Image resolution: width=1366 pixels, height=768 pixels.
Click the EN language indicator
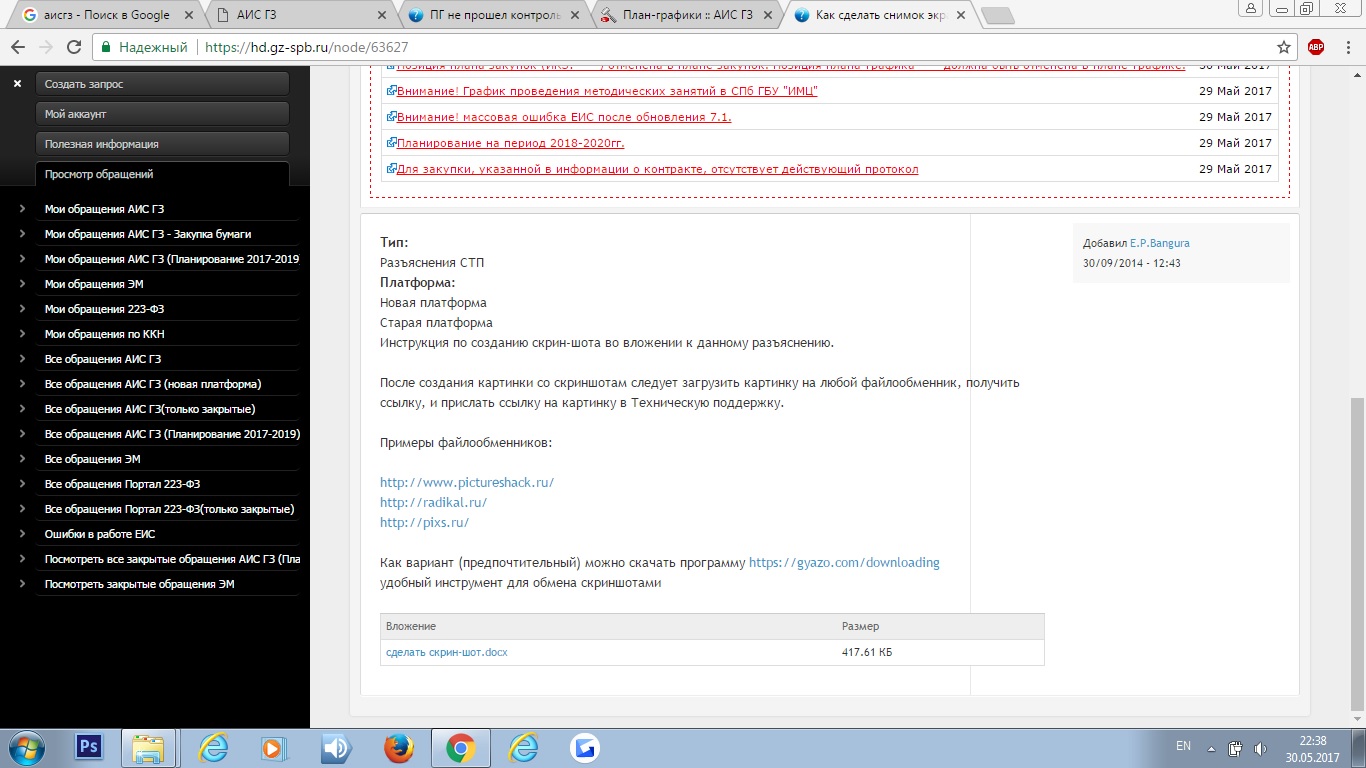click(1183, 746)
